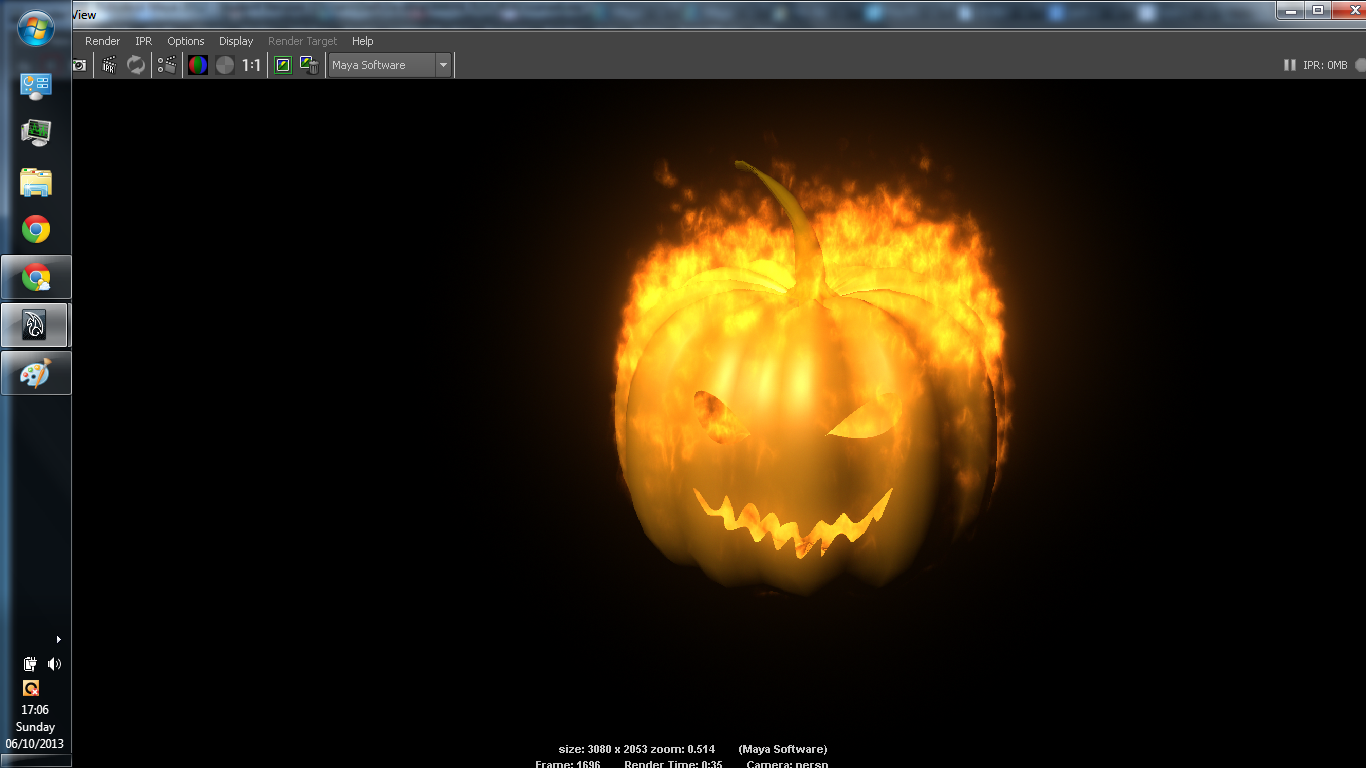Display RGB channels with the color sphere icon
1366x768 pixels.
[x=198, y=65]
